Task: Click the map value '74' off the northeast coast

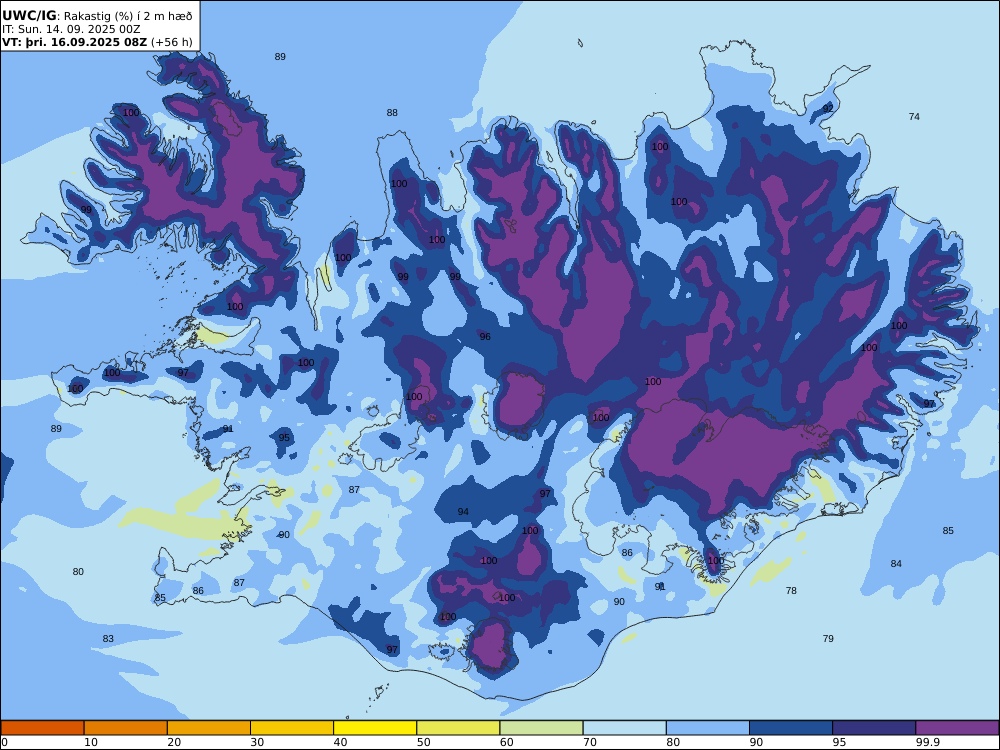Action: (x=914, y=117)
